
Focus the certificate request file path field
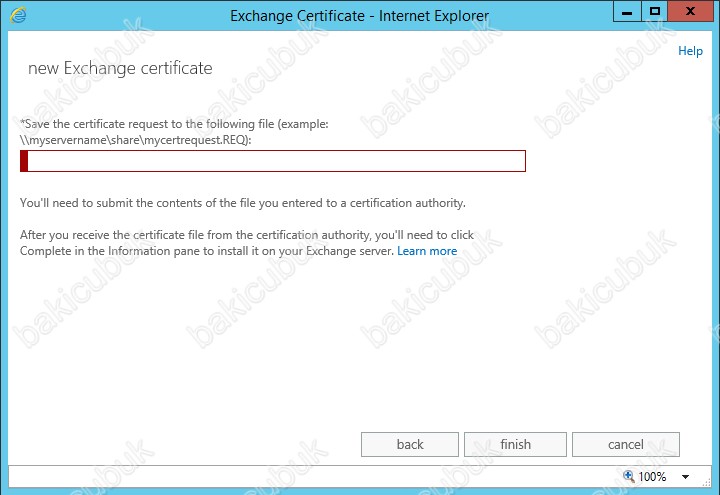(x=273, y=161)
